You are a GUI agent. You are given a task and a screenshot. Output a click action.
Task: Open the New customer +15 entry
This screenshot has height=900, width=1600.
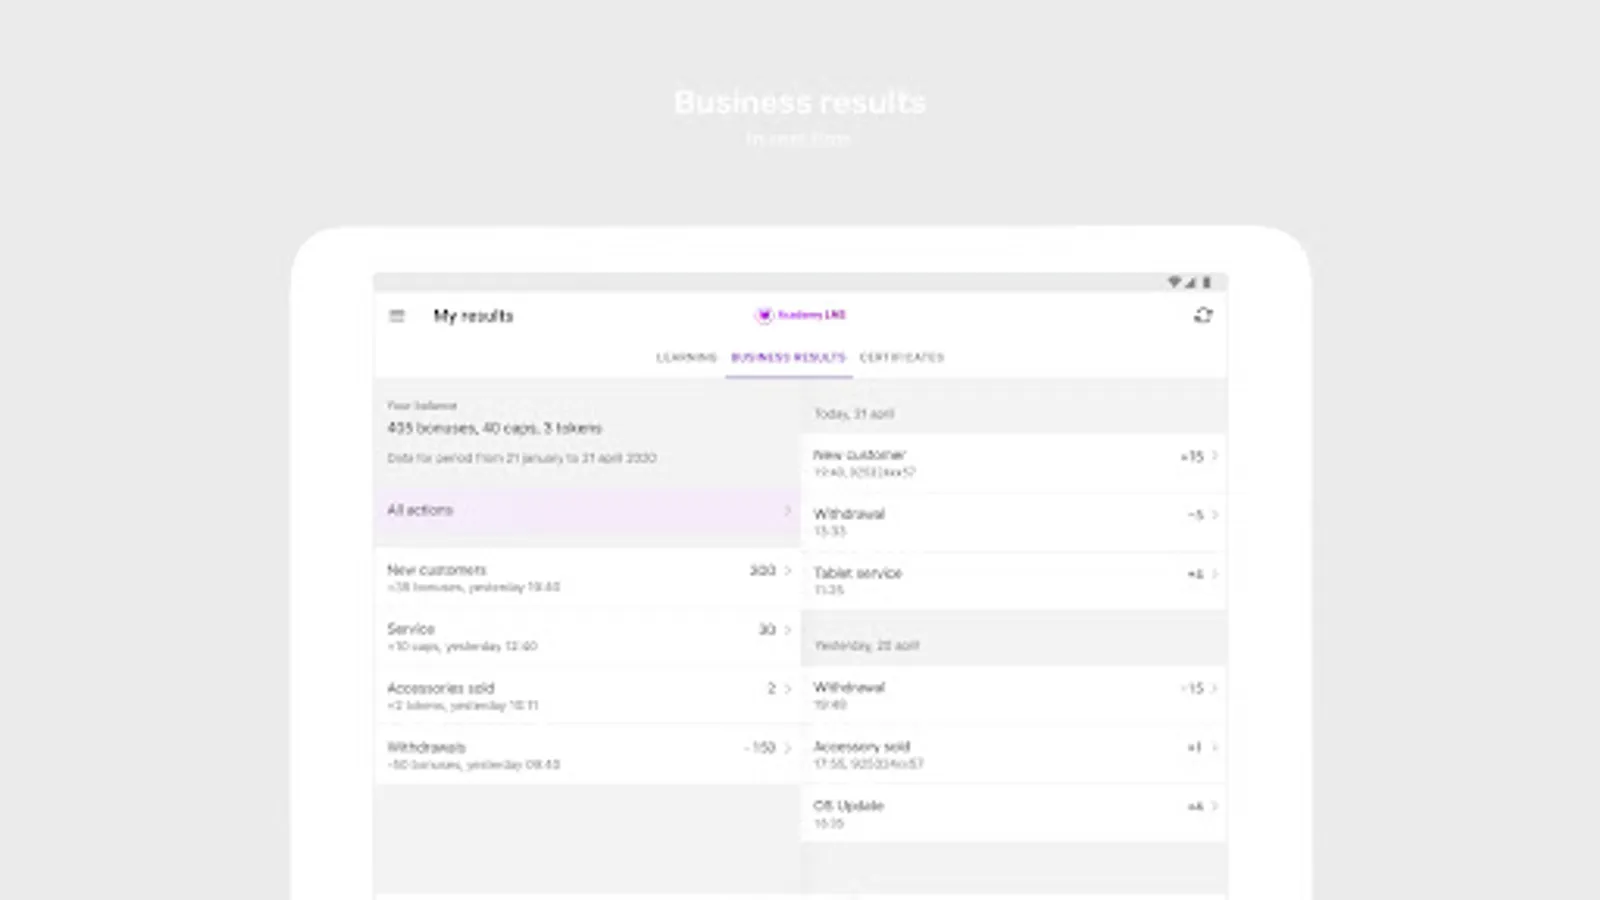coord(1012,463)
